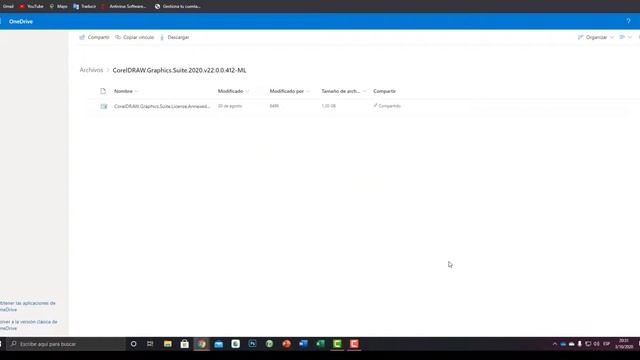This screenshot has height=360, width=640.
Task: Open the Traducir bookmark
Action: point(84,6)
